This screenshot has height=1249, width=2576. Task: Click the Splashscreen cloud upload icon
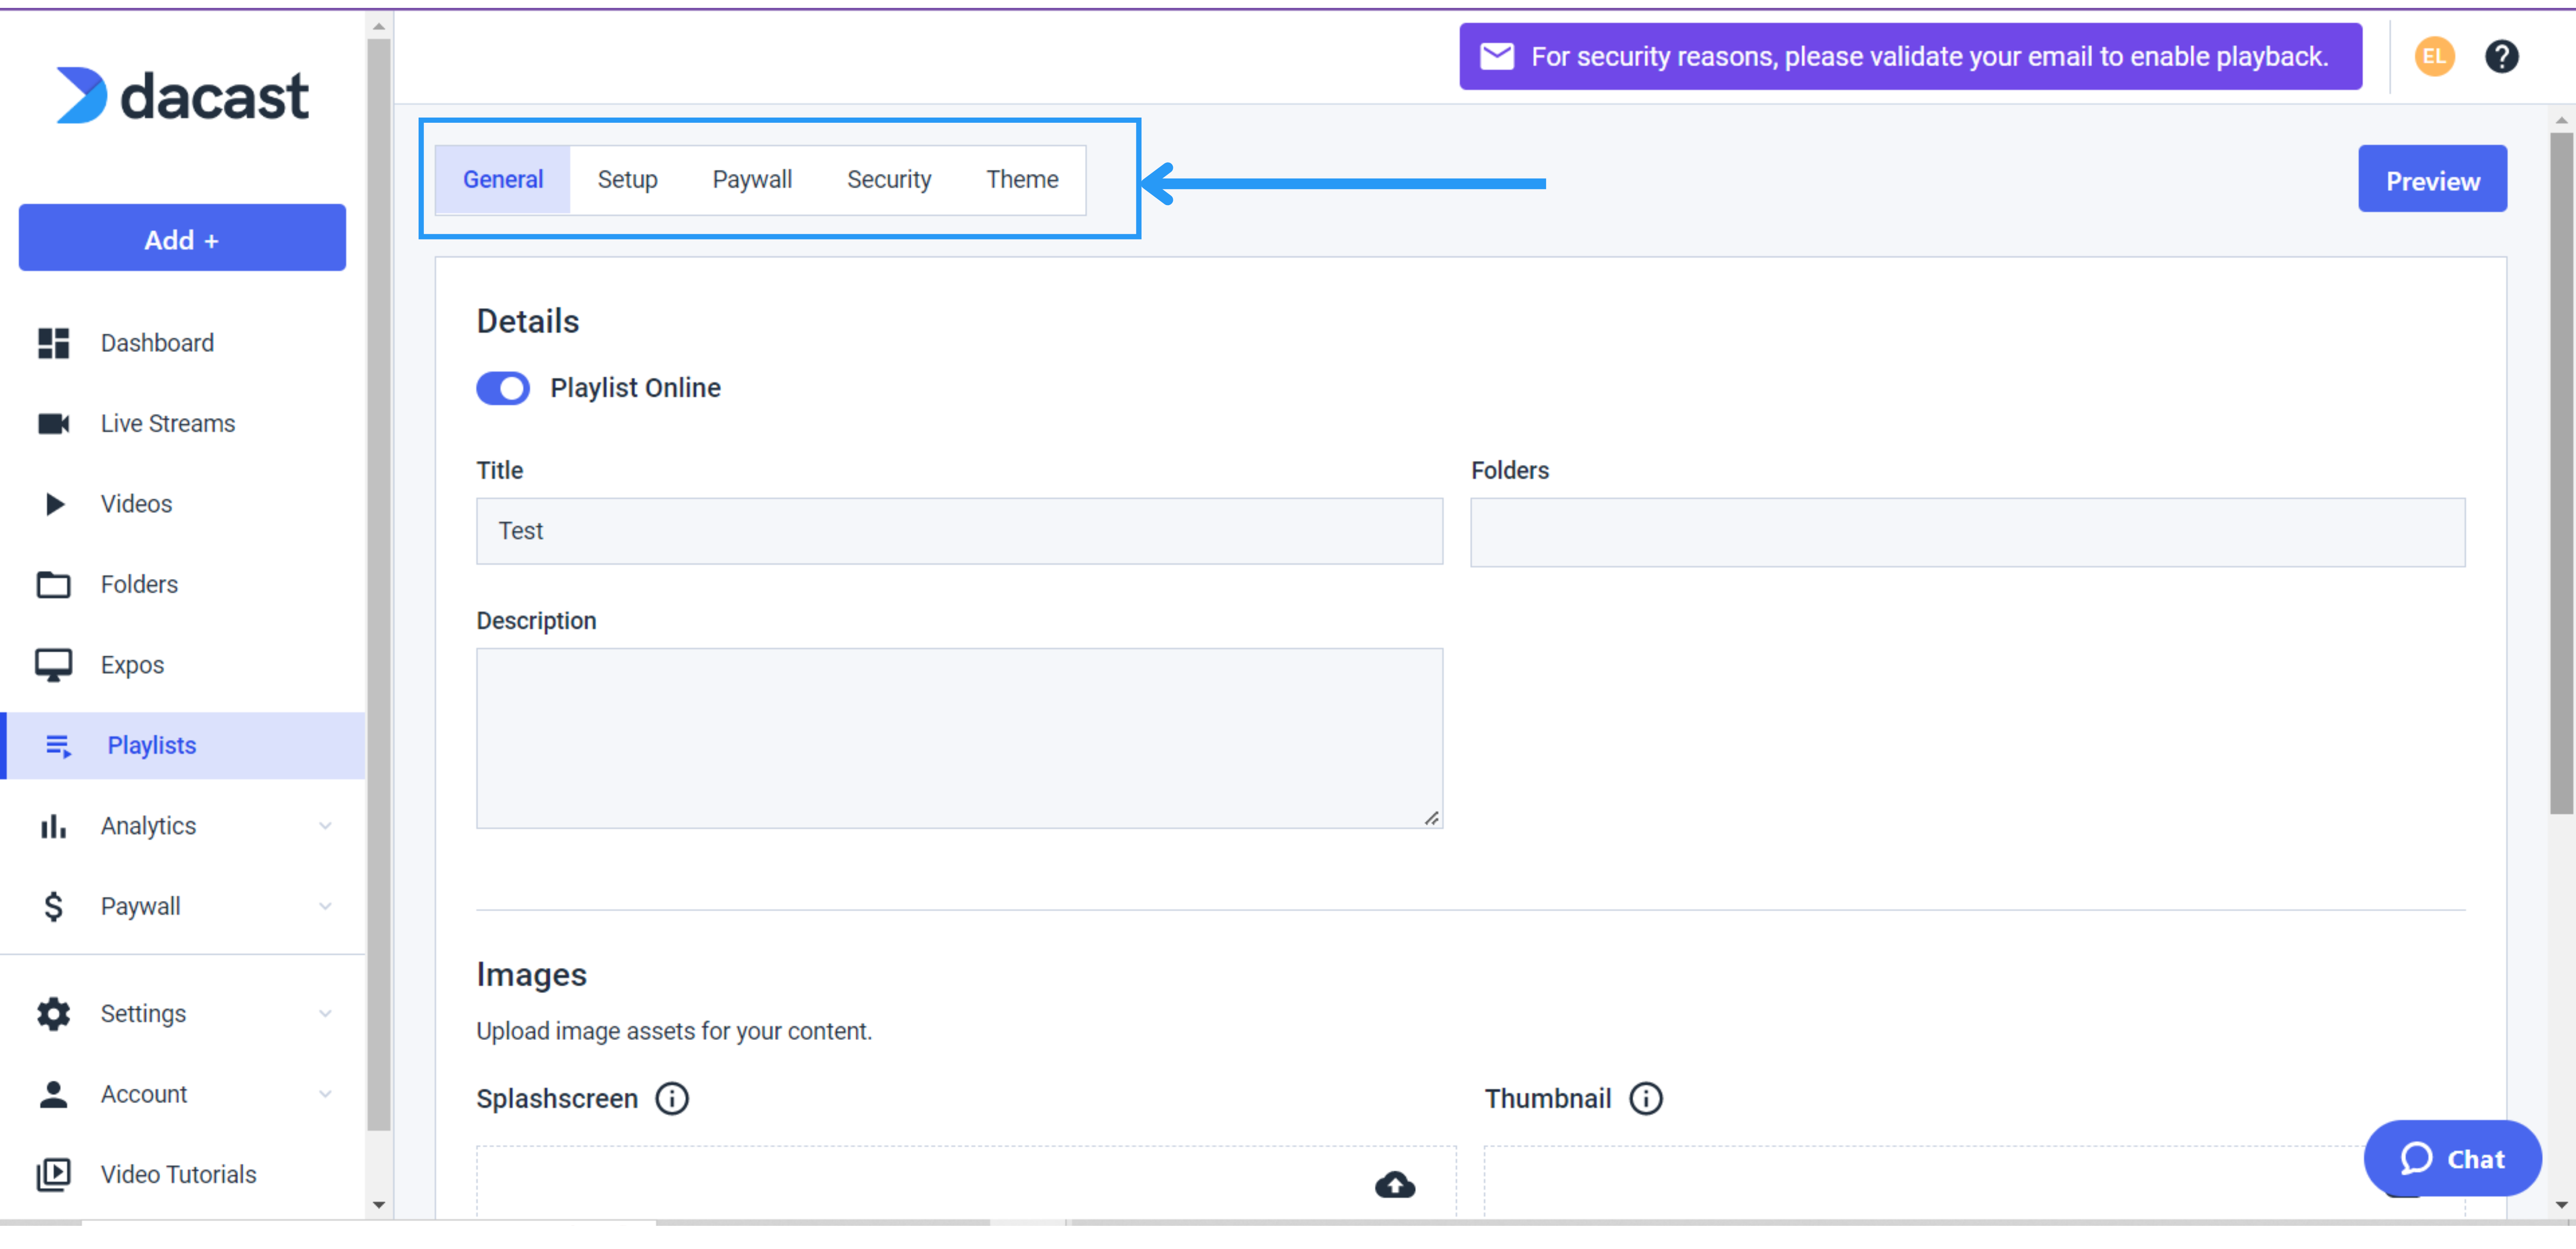click(x=1395, y=1185)
